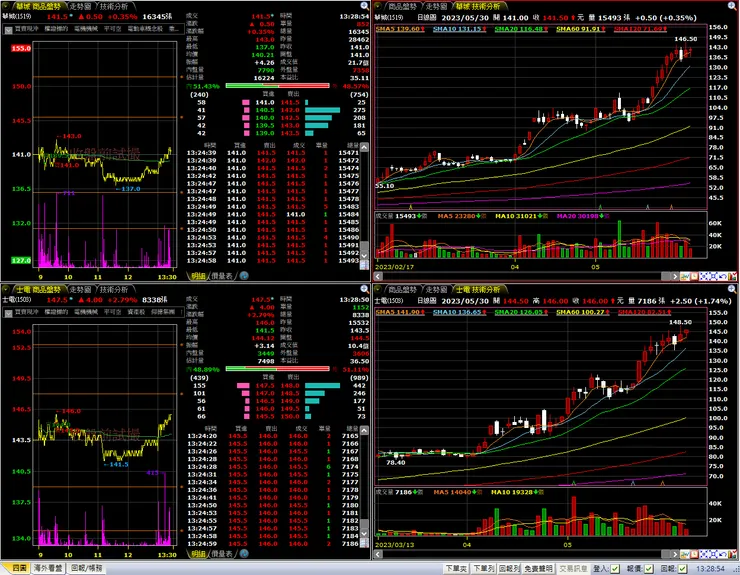The width and height of the screenshot is (740, 575).
Task: Click chart indicator icon in top-right toolbar
Action: click(685, 276)
